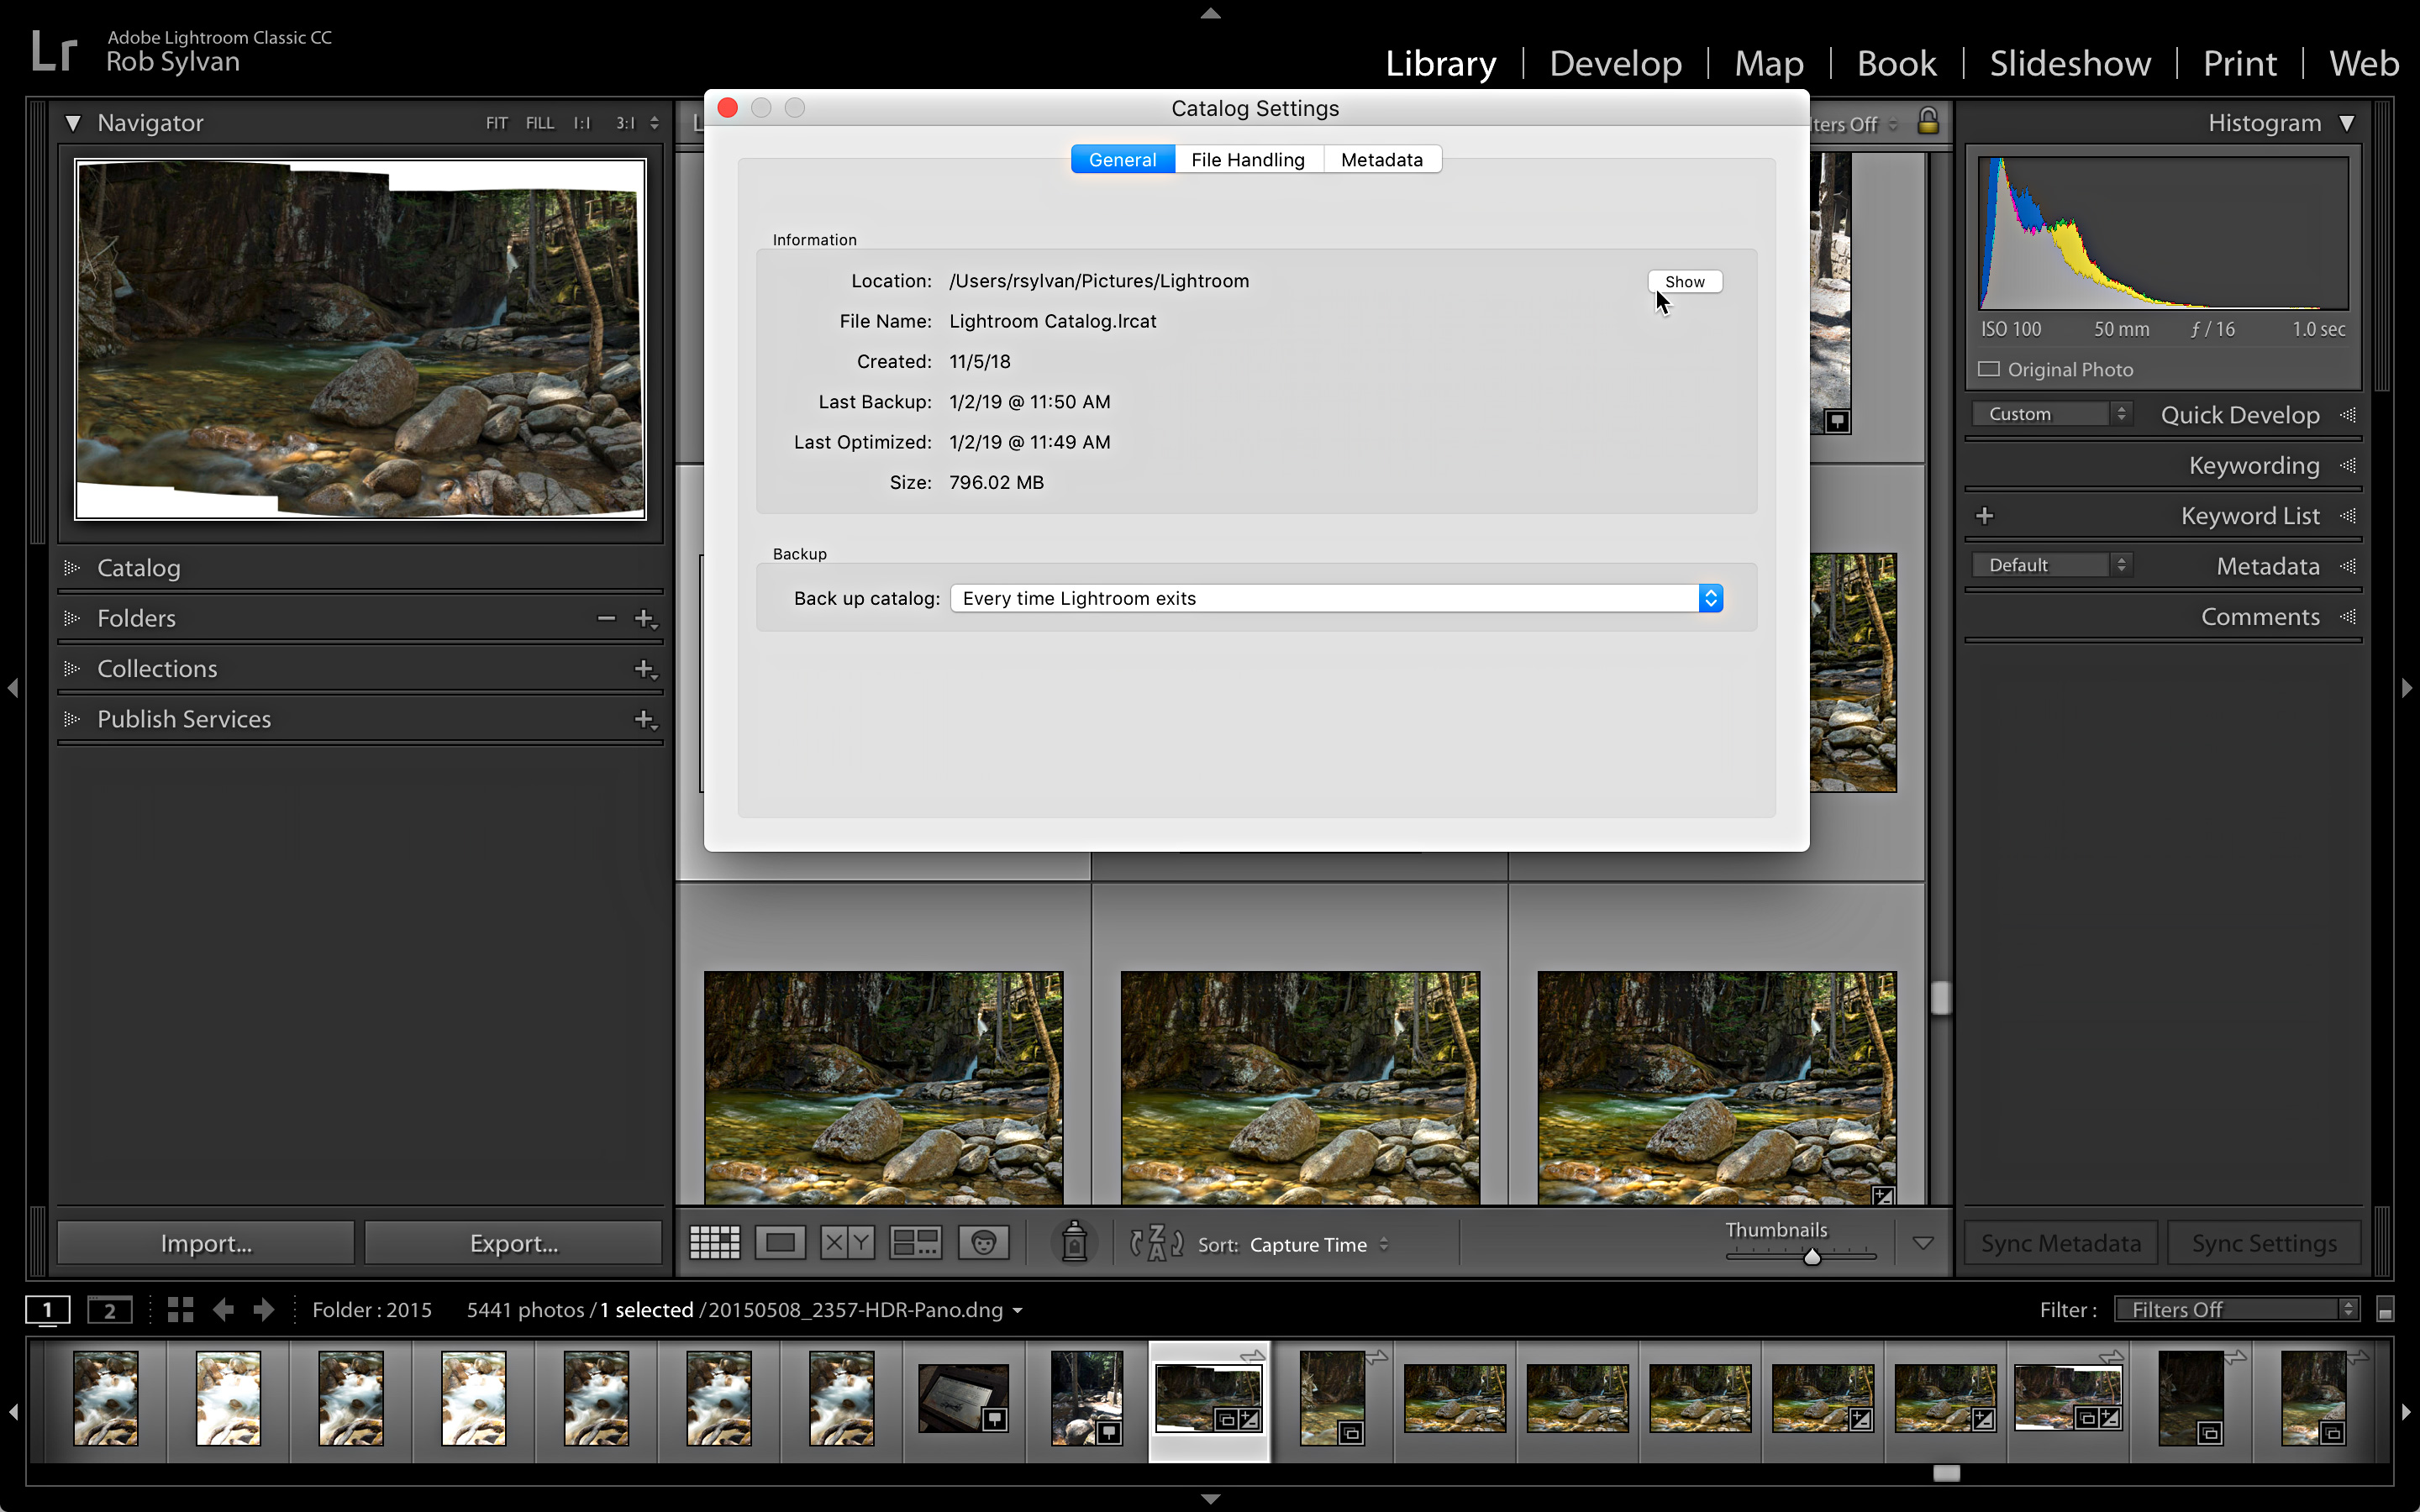
Task: Click the Grid view icon in toolbar
Action: (x=713, y=1244)
